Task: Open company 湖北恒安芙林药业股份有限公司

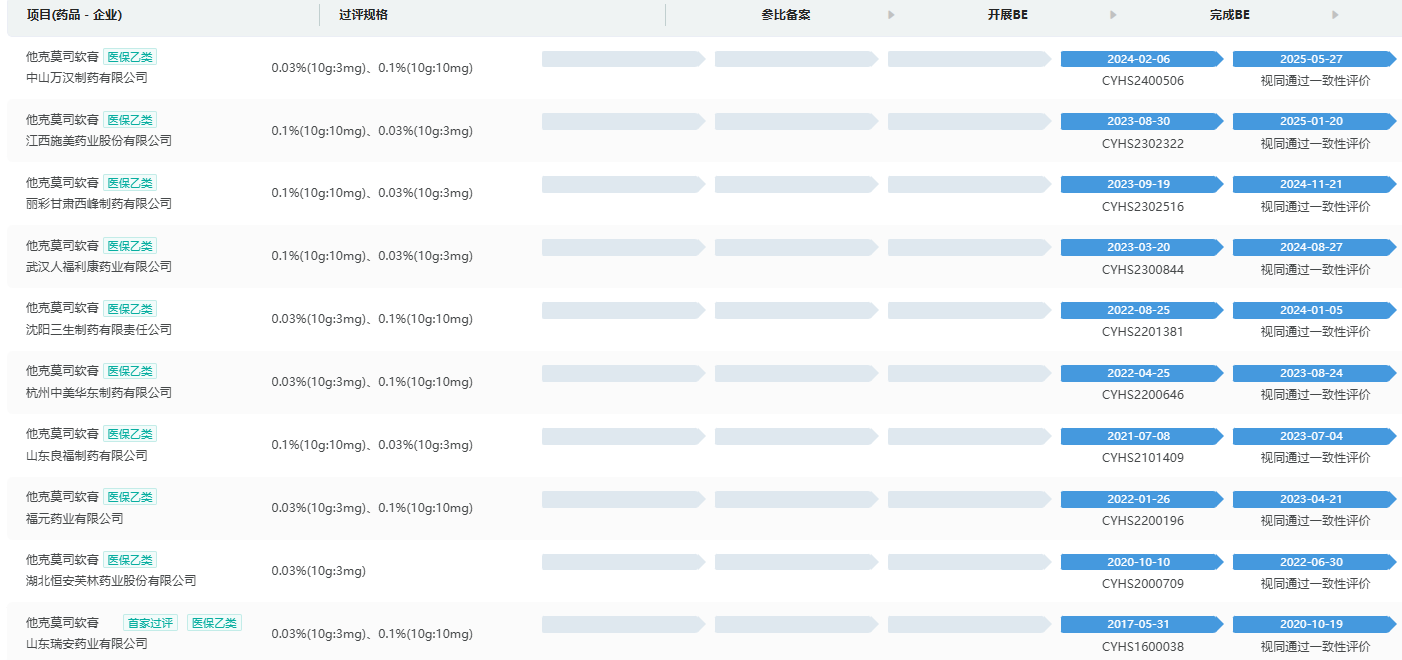Action: coord(111,581)
